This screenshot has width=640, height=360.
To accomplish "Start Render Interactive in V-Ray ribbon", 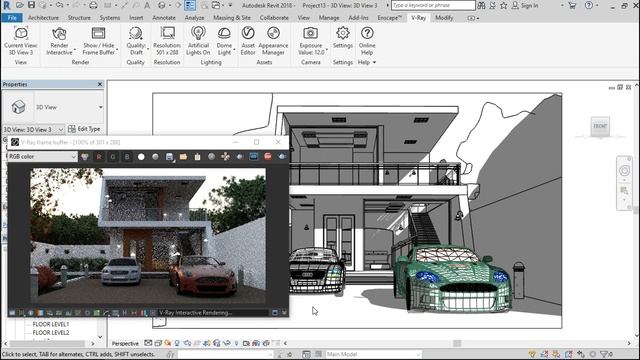I will point(60,41).
